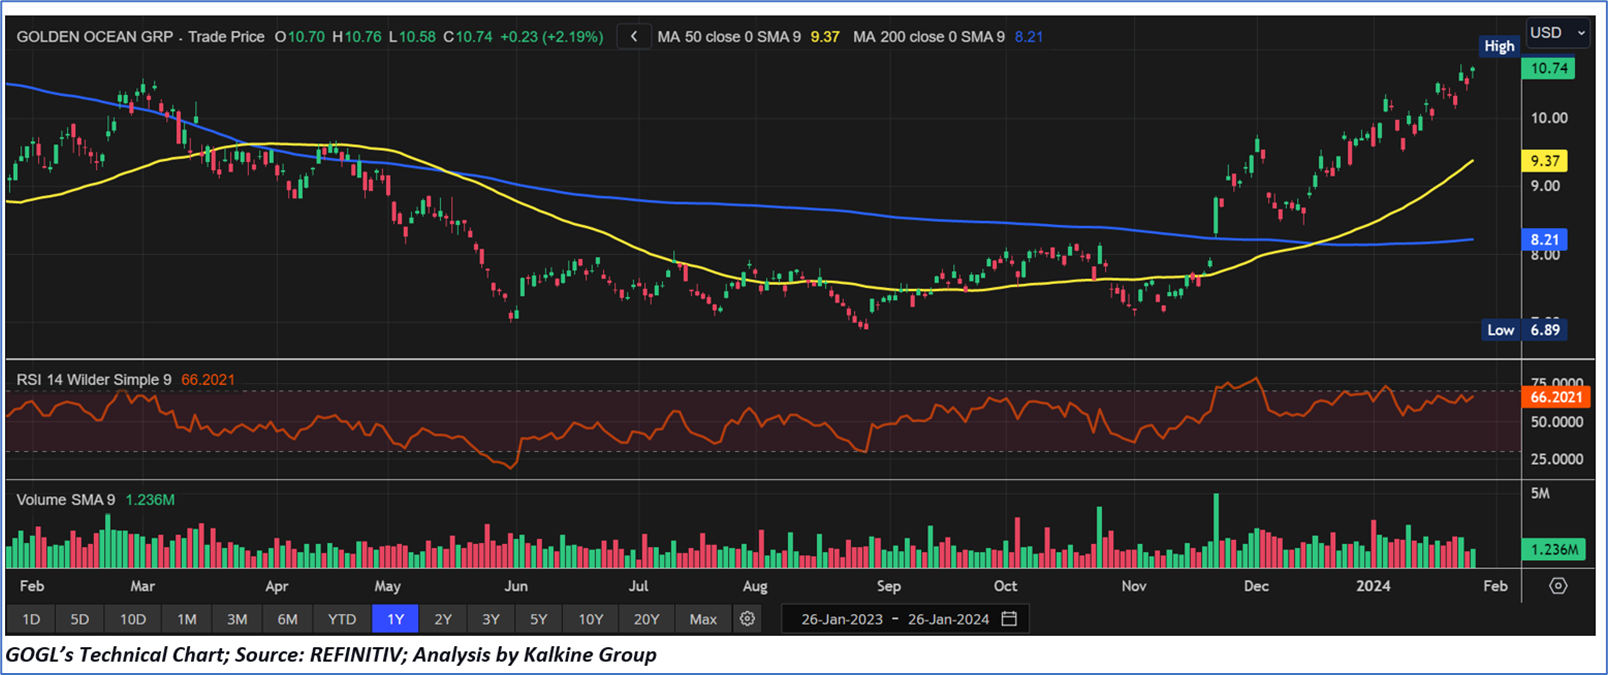Switch to the 6M range
The width and height of the screenshot is (1608, 675).
coord(288,619)
